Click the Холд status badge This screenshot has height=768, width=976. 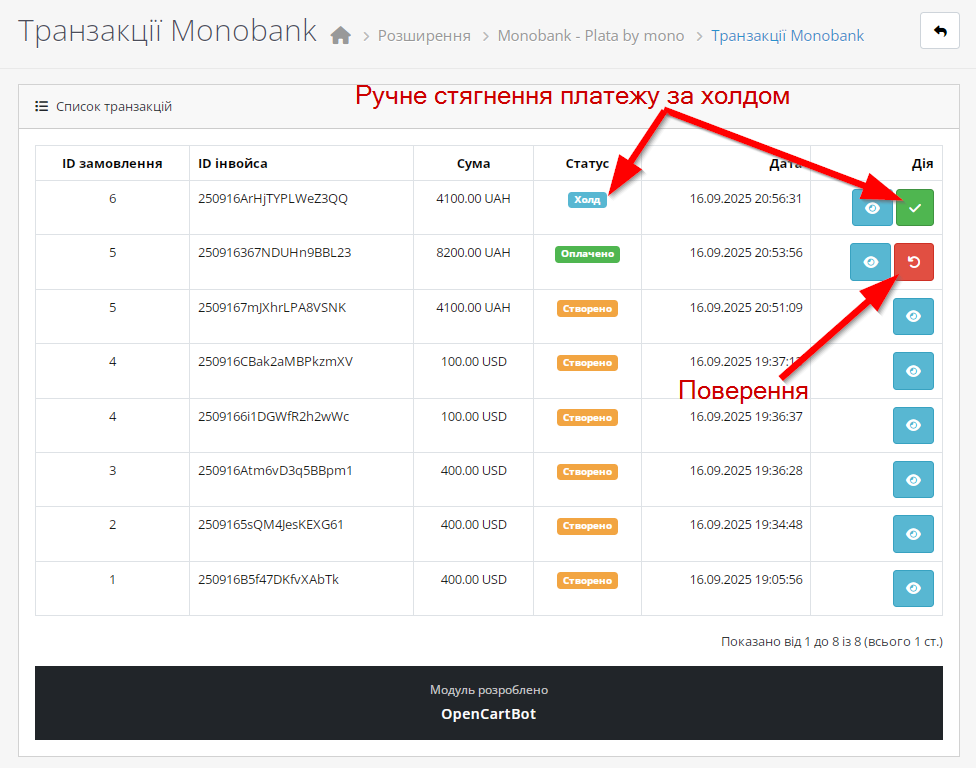pos(587,200)
